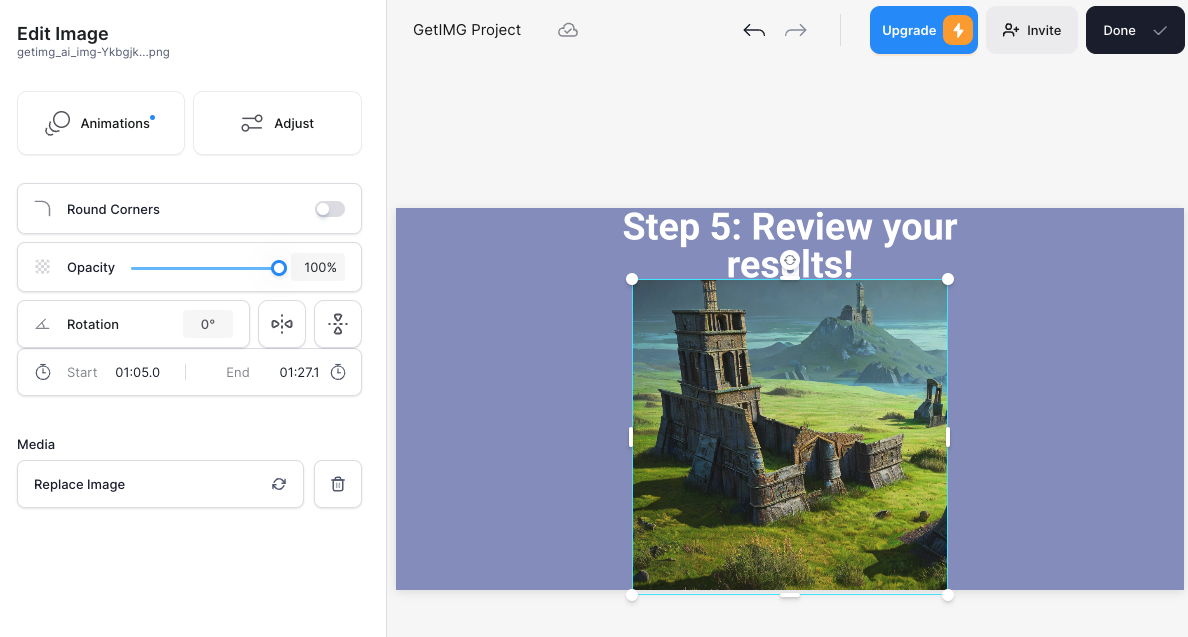This screenshot has height=637, width=1188.
Task: Click the rotate handle above image
Action: coord(790,260)
